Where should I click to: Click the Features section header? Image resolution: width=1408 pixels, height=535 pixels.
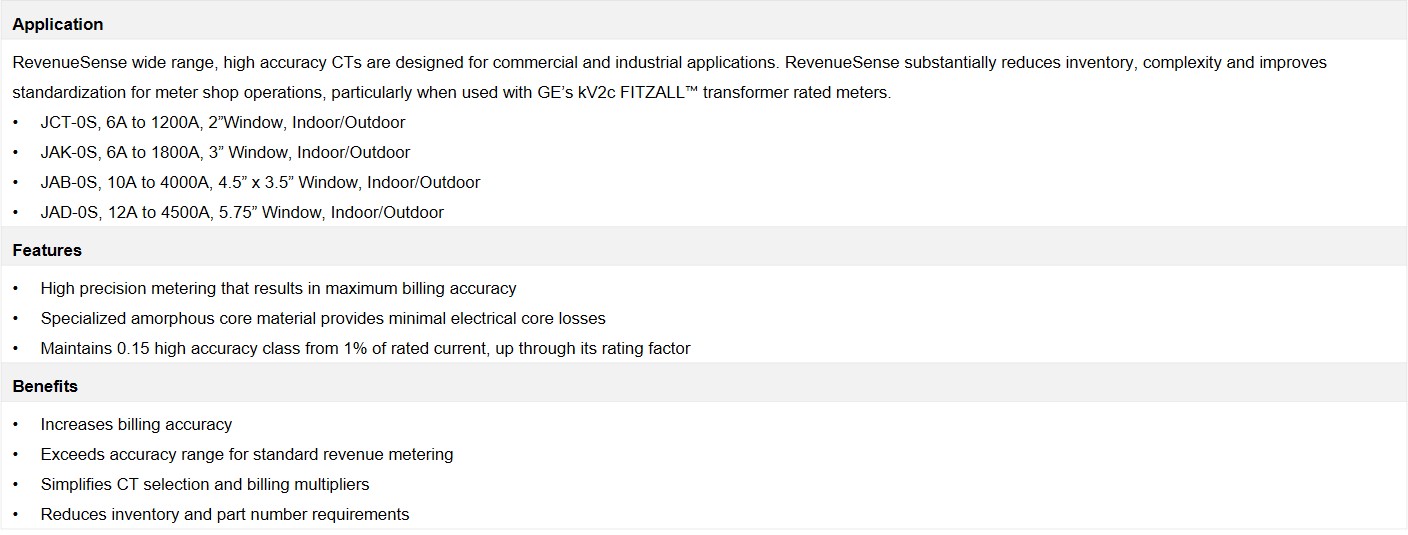click(x=47, y=250)
